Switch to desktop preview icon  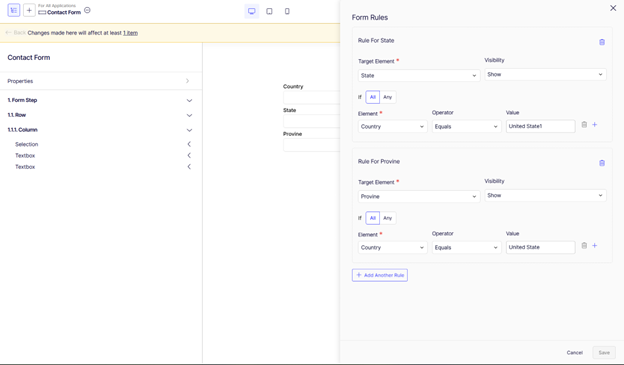[x=252, y=11]
